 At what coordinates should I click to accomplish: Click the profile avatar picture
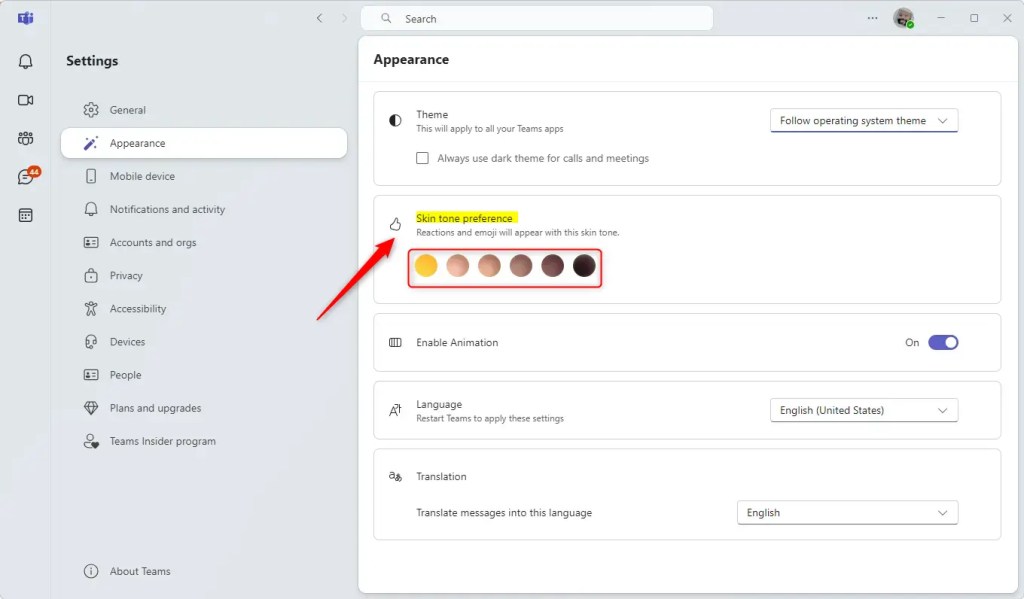tap(904, 18)
